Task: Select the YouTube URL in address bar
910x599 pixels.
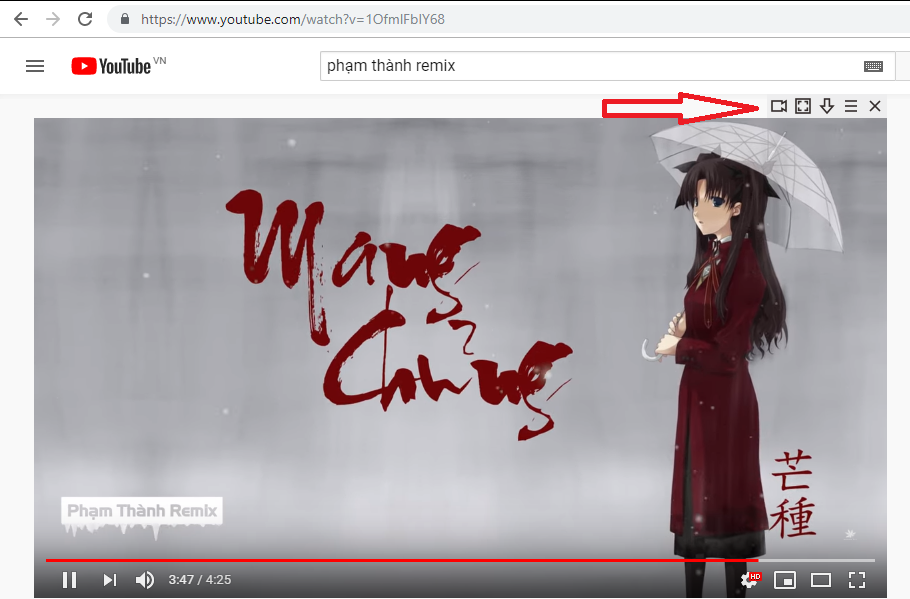Action: (292, 19)
